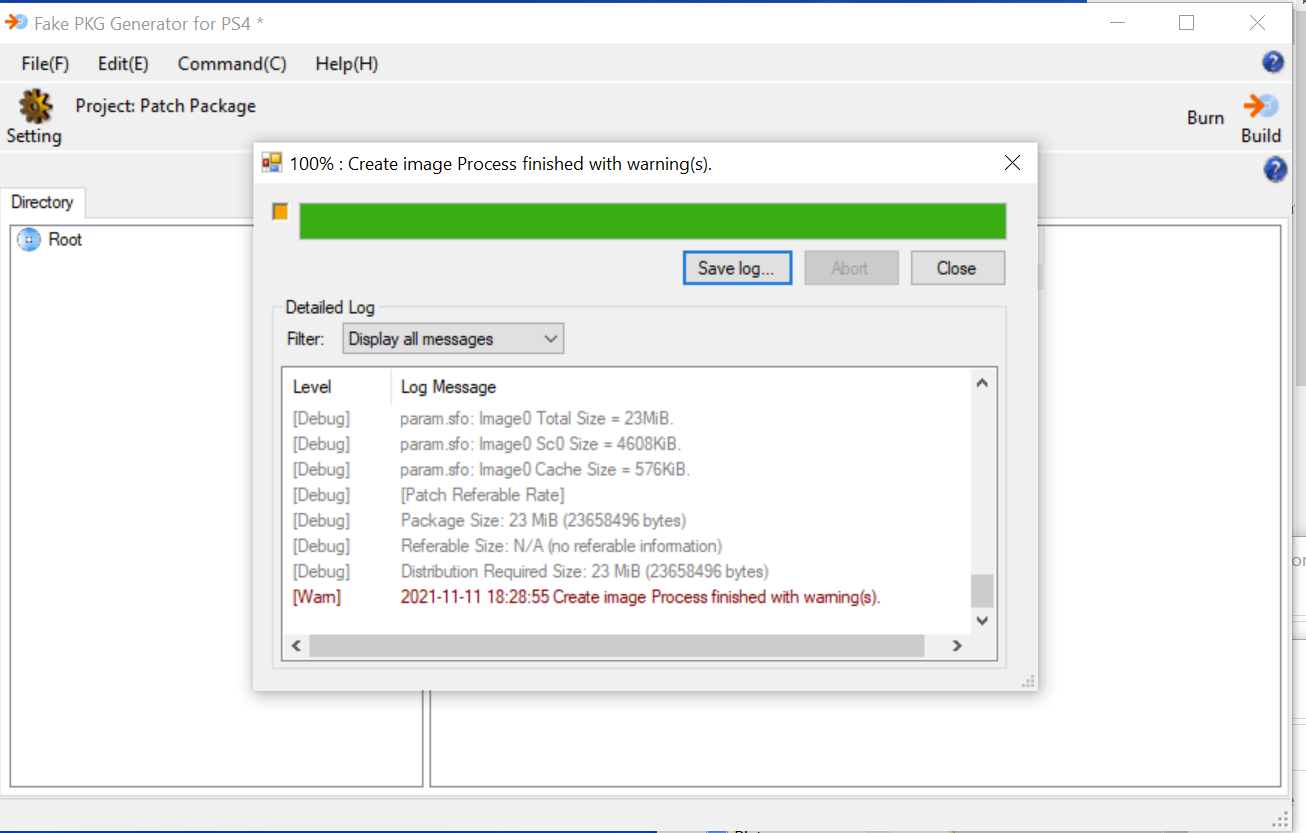Click the Burn label in toolbar
The image size is (1306, 833).
tap(1205, 118)
